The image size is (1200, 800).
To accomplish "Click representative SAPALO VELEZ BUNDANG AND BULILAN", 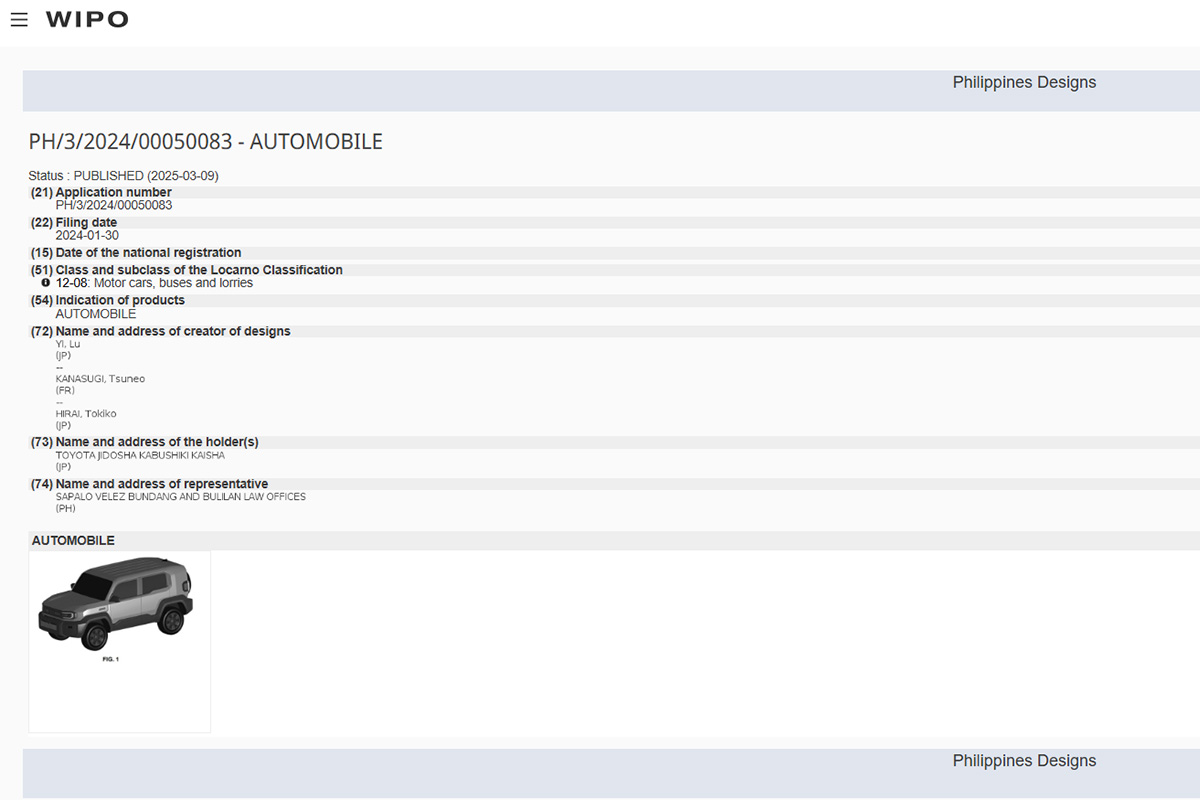I will [180, 496].
